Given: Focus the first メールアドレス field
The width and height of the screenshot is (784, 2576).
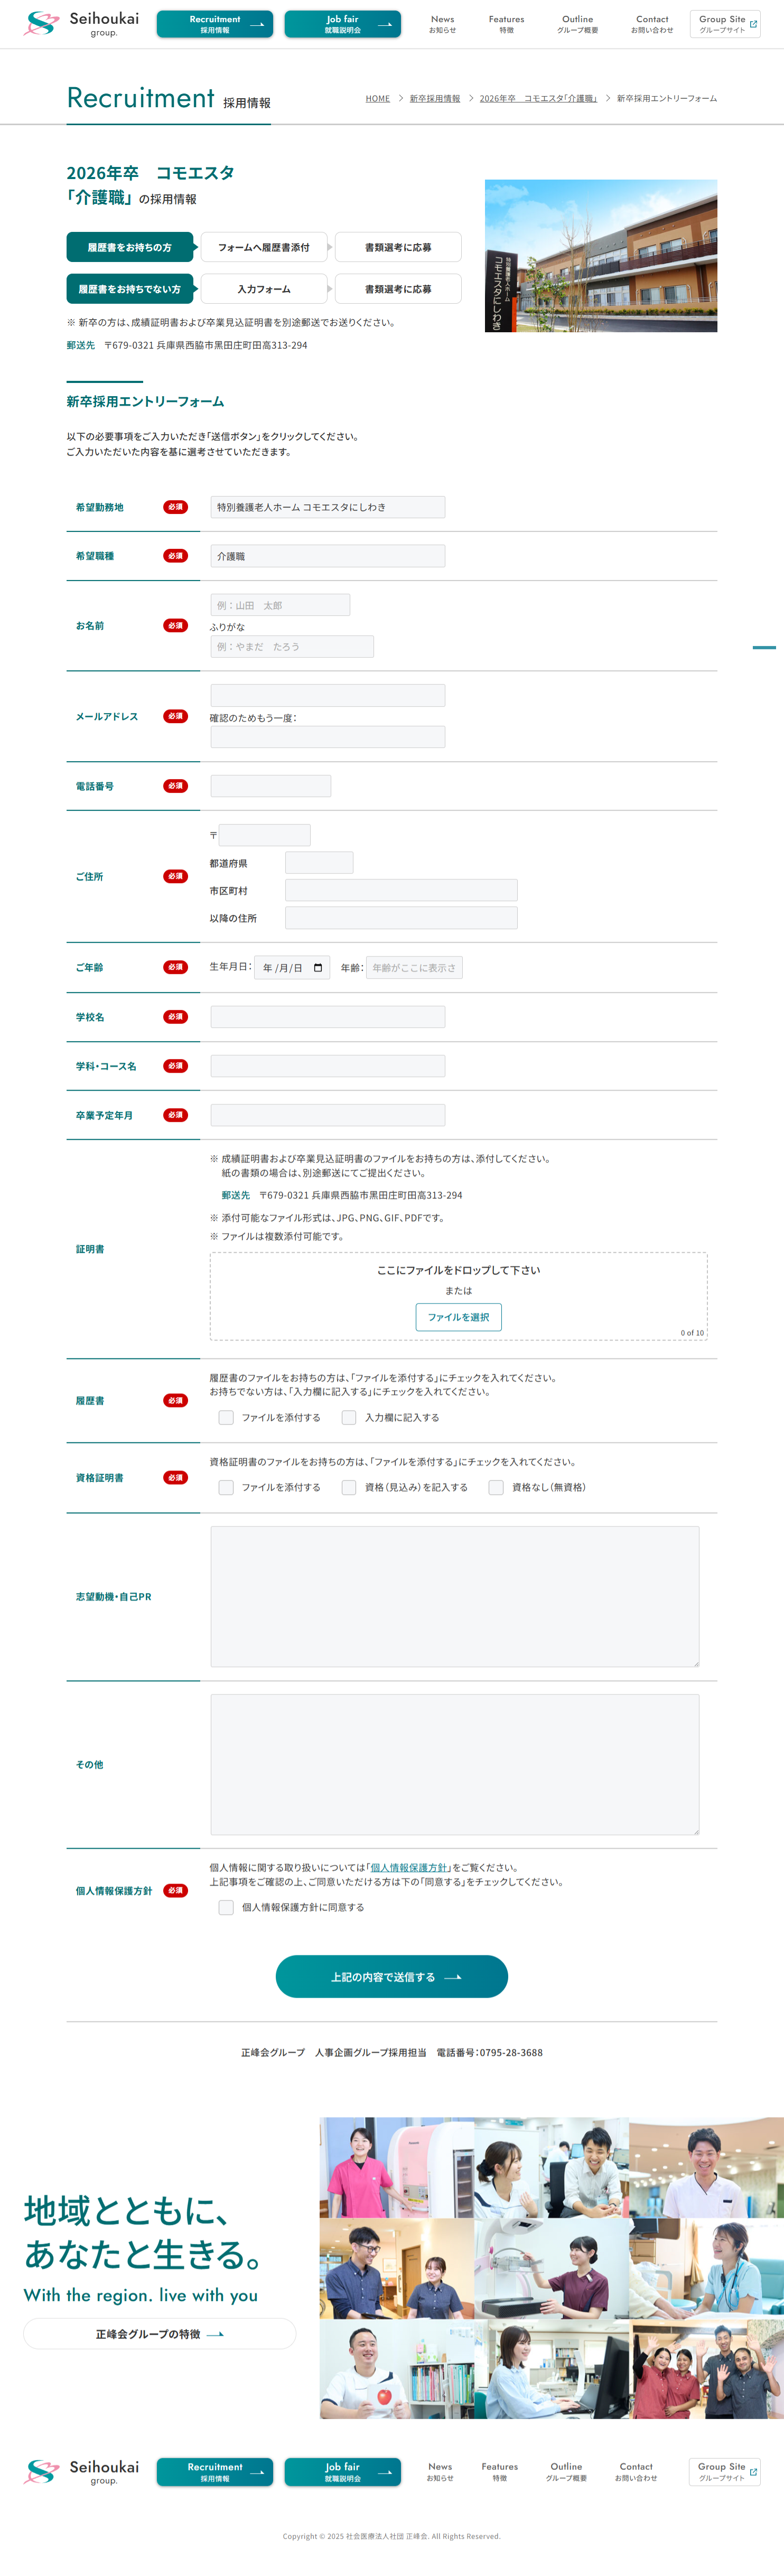Looking at the screenshot, I should pos(328,695).
